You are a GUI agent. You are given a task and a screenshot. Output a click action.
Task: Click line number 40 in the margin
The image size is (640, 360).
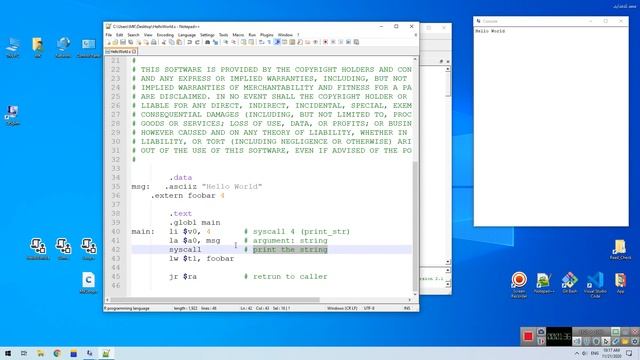pyautogui.click(x=116, y=231)
